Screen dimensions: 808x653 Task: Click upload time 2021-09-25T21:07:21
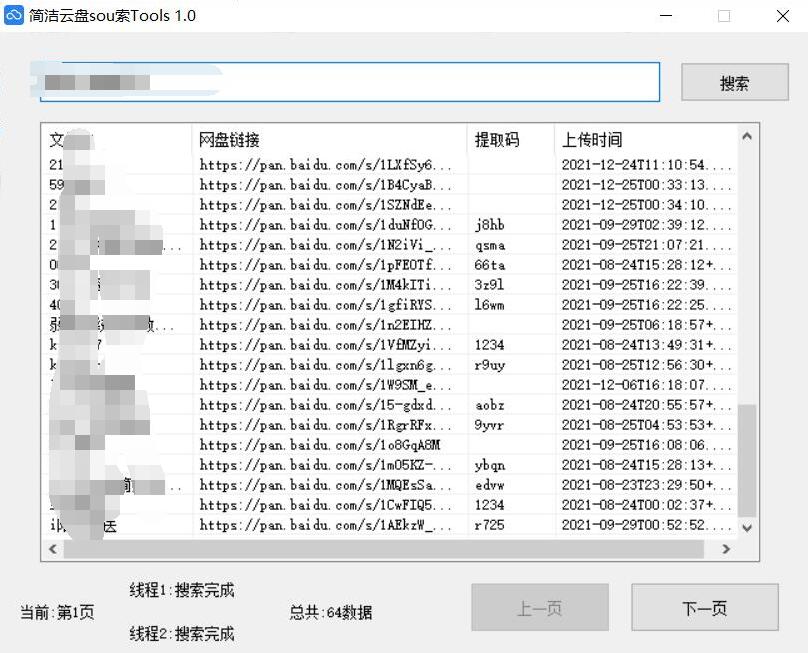point(647,245)
